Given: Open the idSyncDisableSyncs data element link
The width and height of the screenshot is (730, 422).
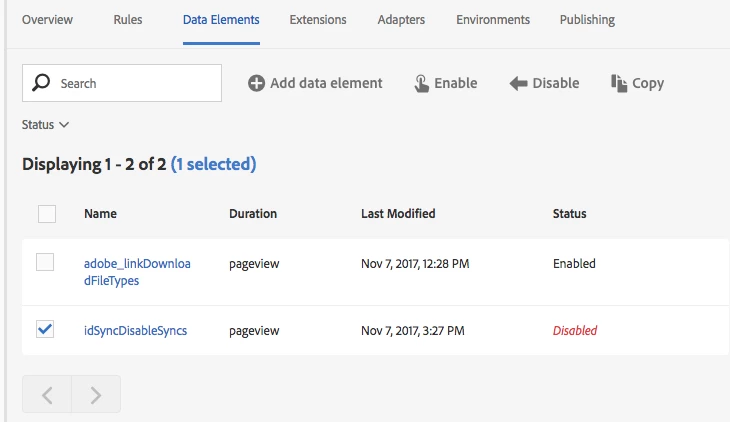Looking at the screenshot, I should pyautogui.click(x=135, y=330).
